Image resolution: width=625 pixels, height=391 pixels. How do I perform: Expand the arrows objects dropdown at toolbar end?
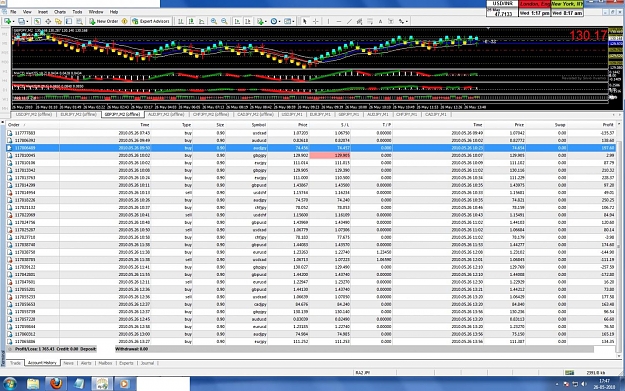[407, 22]
